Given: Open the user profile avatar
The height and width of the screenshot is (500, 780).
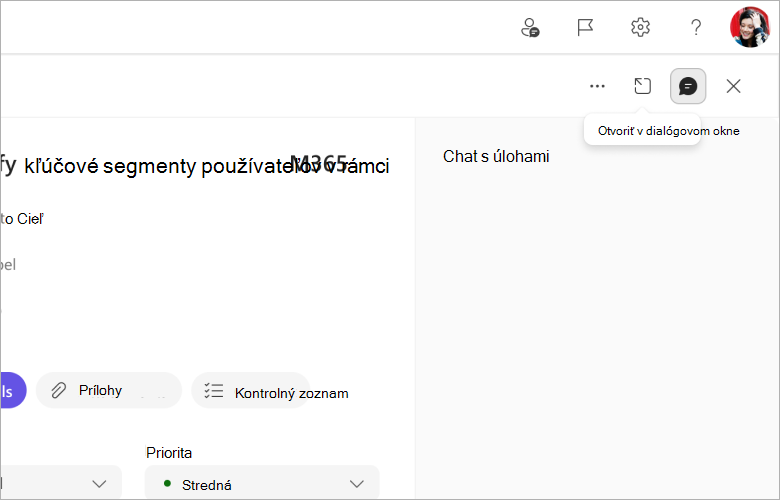Looking at the screenshot, I should (750, 27).
